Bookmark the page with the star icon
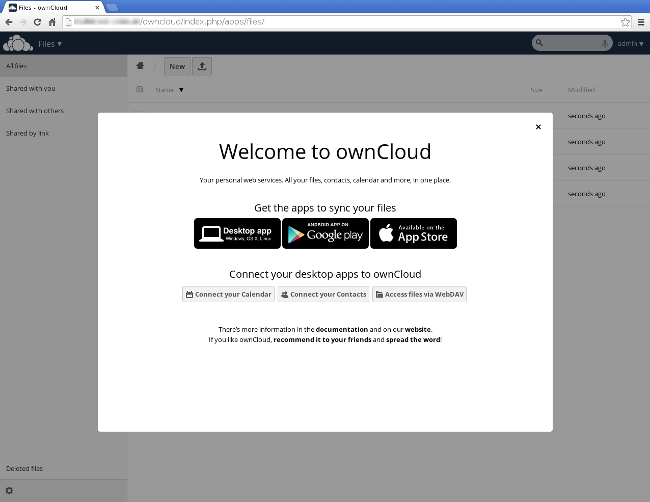The image size is (650, 502). [625, 22]
